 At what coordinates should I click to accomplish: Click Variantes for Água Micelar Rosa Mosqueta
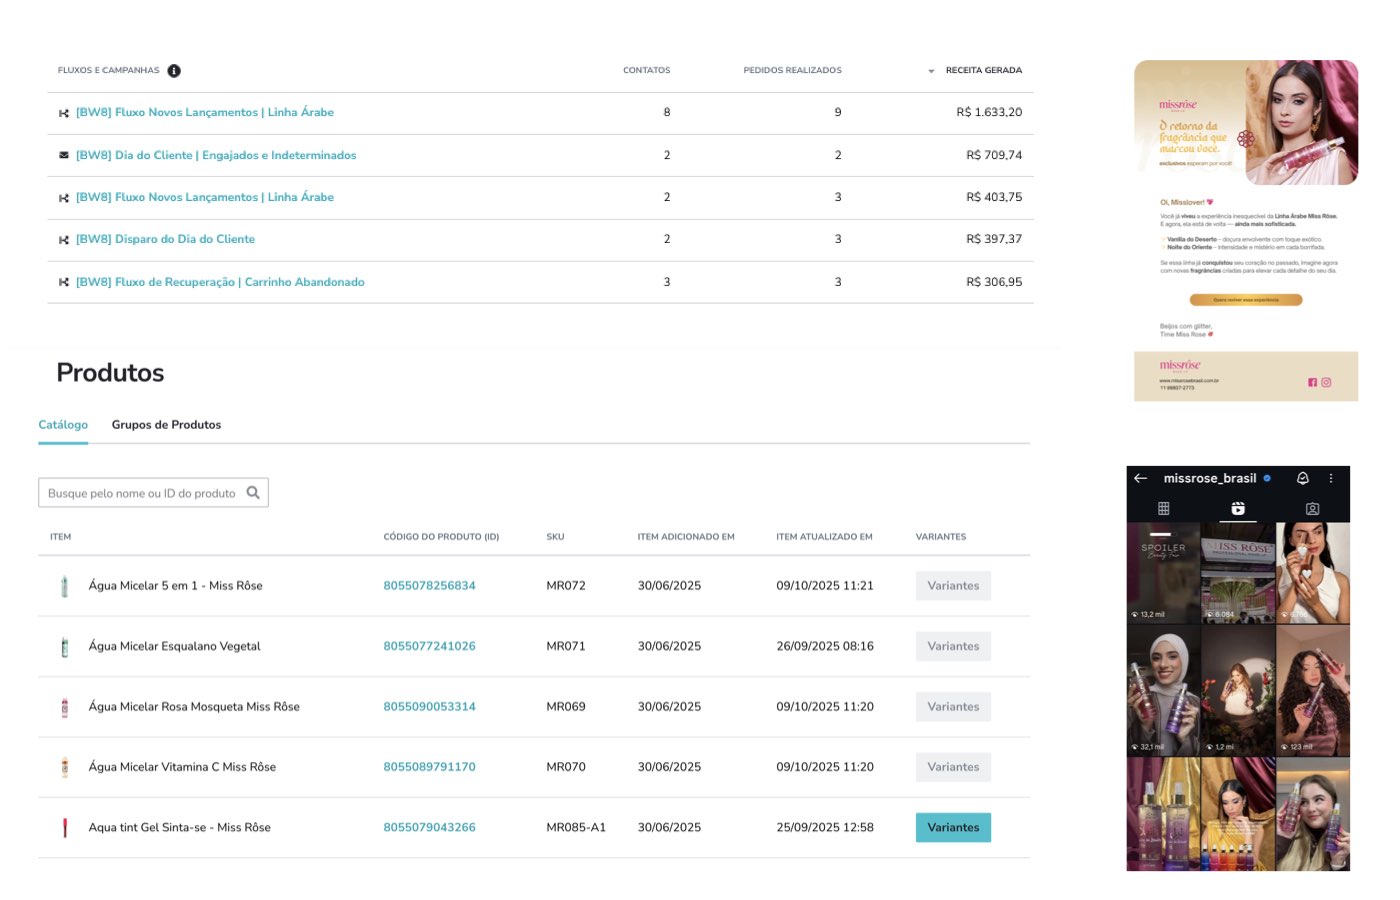953,707
